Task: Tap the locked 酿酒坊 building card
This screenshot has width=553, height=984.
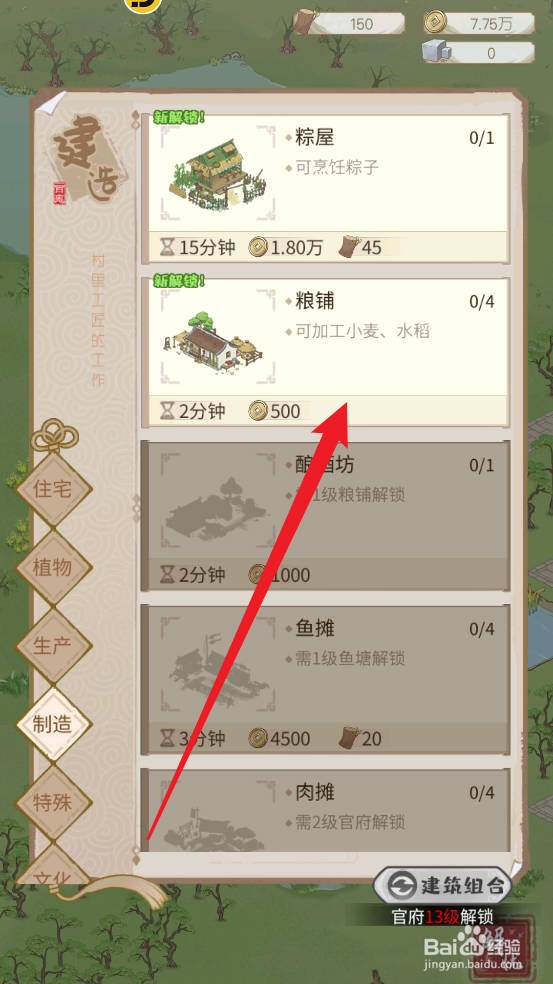Action: (x=325, y=515)
